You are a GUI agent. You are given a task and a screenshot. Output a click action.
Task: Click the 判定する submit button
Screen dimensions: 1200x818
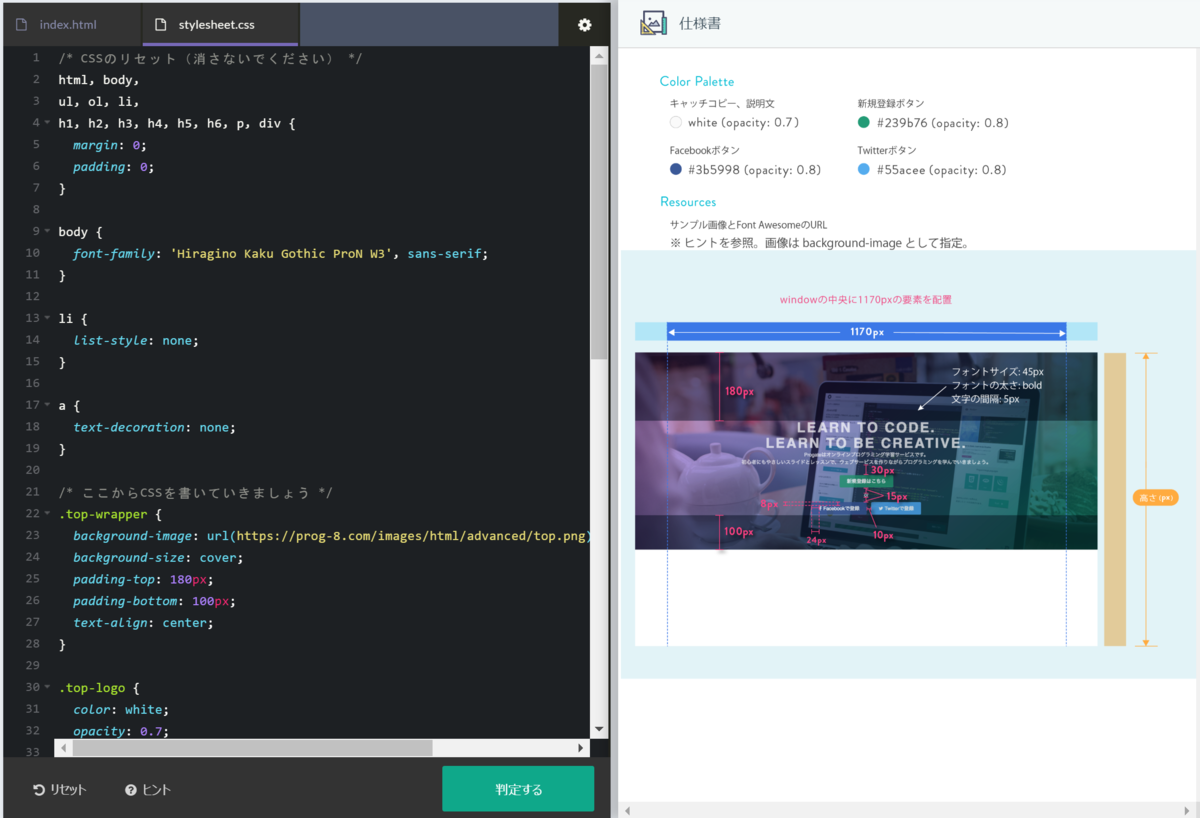[x=518, y=789]
